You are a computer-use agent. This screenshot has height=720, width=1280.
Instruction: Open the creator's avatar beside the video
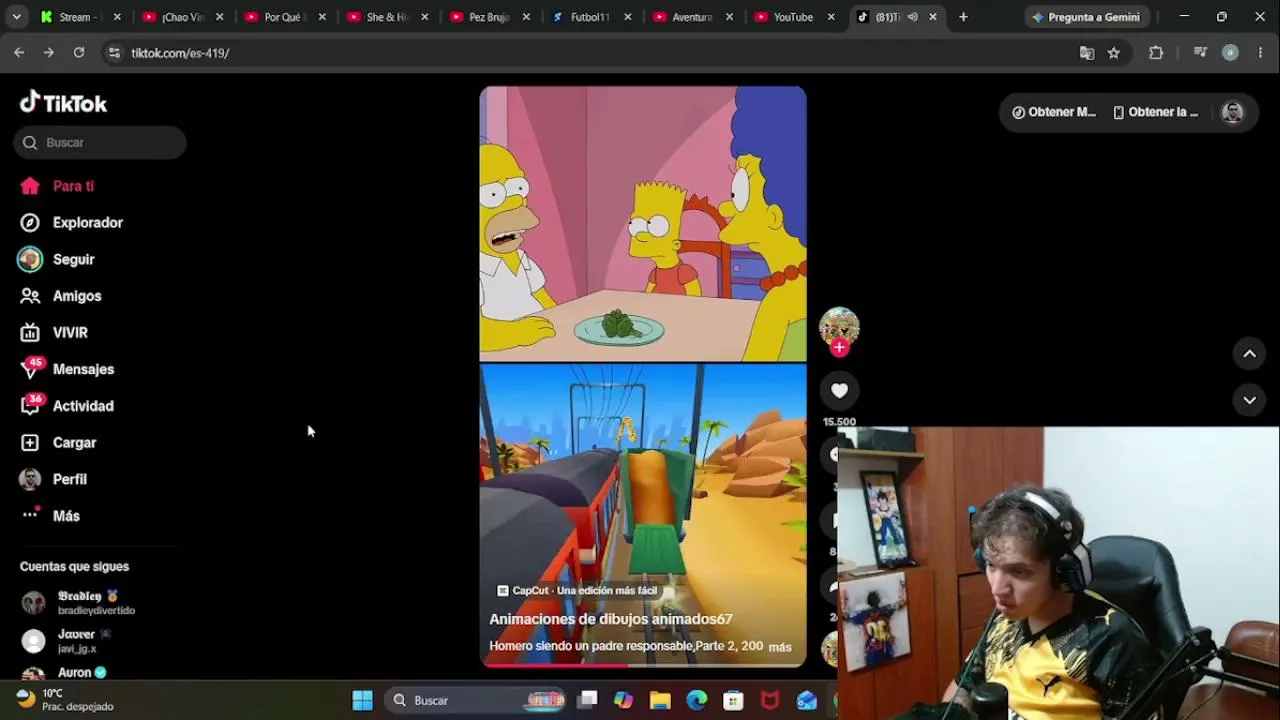[839, 326]
